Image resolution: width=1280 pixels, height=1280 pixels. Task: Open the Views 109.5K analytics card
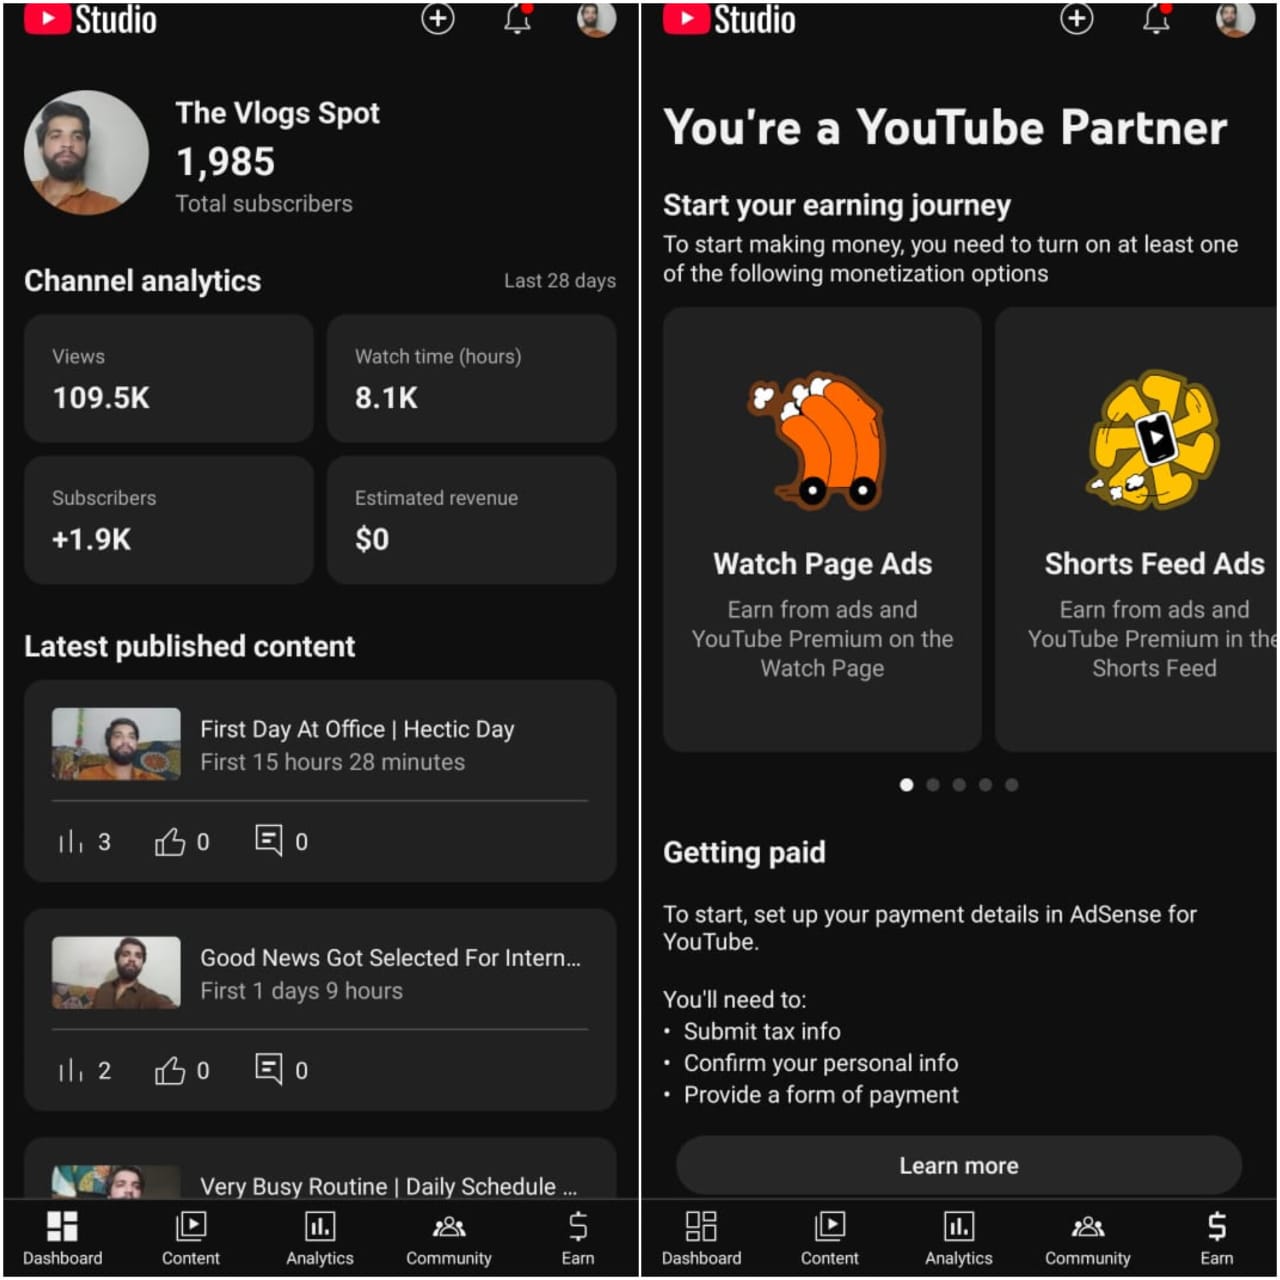tap(169, 378)
